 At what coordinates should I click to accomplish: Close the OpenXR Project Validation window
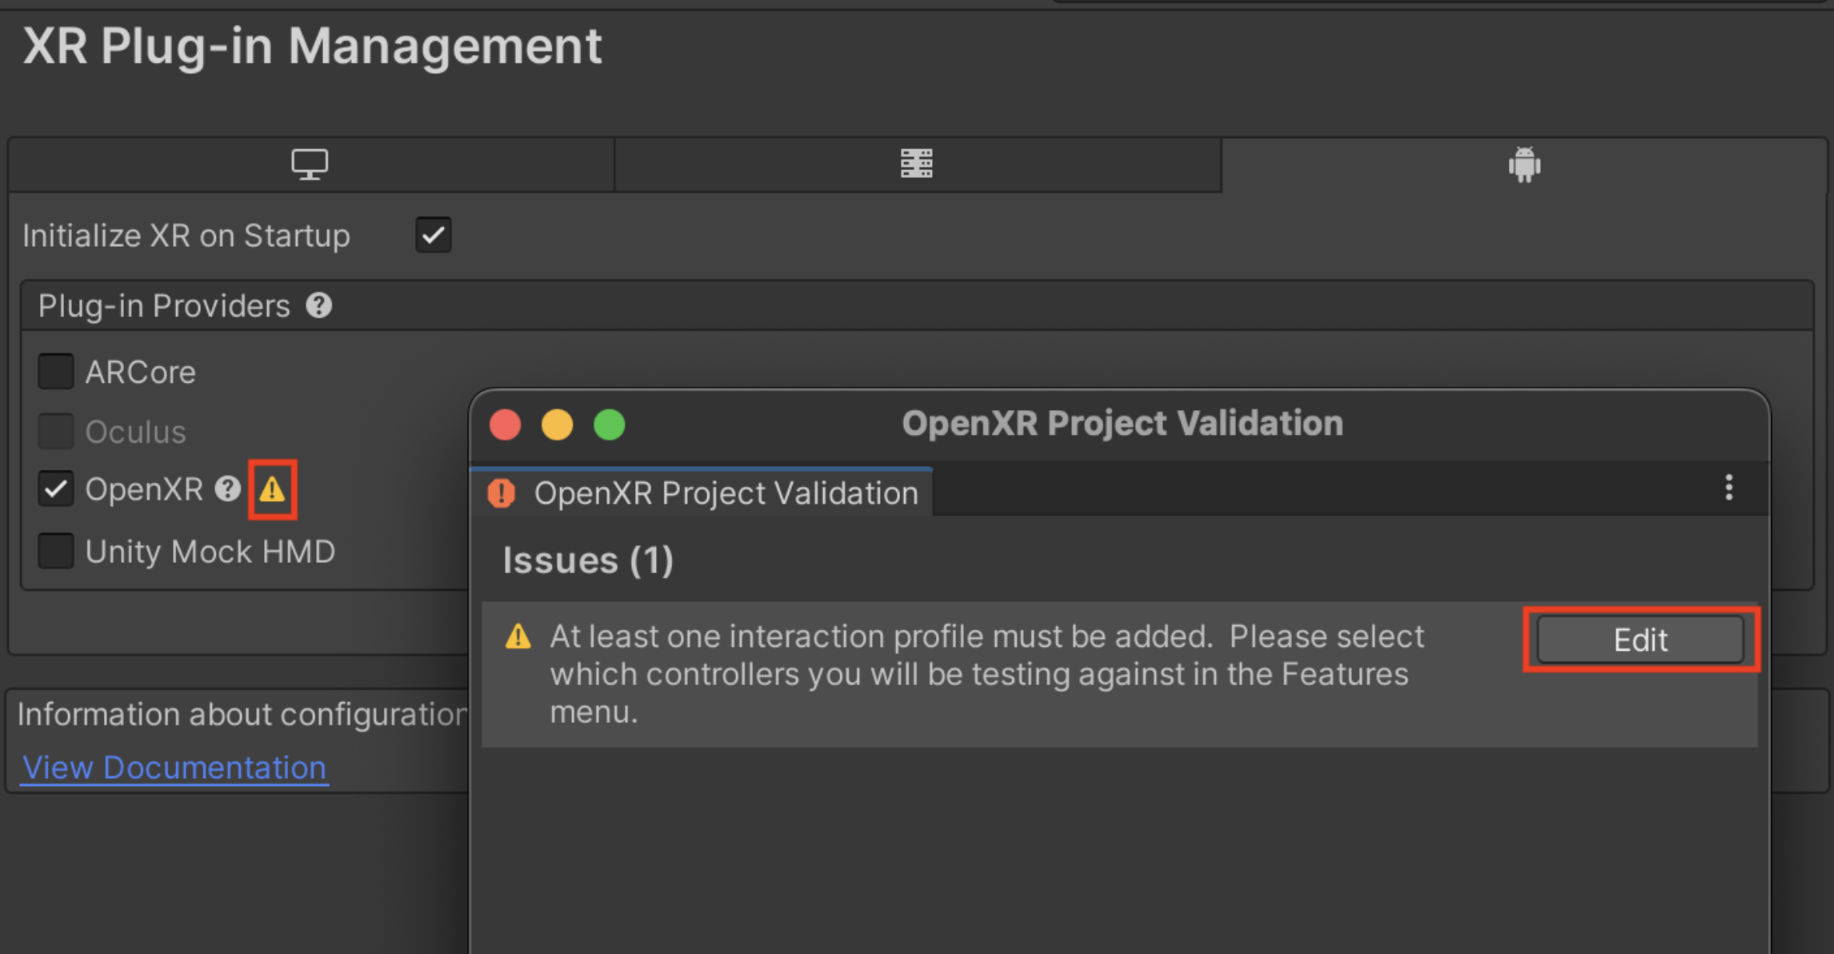(505, 425)
